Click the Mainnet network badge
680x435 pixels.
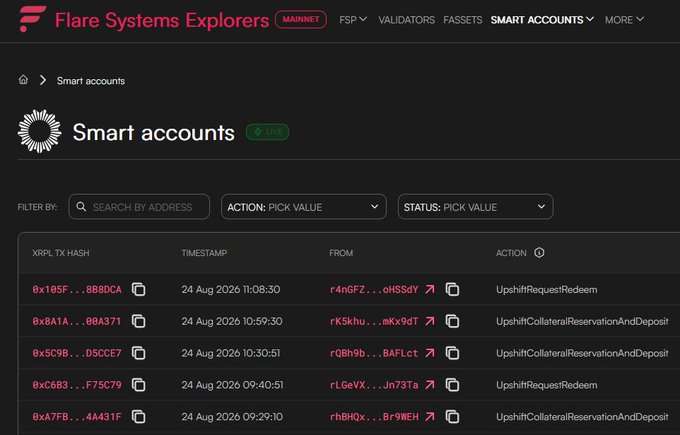click(x=301, y=20)
